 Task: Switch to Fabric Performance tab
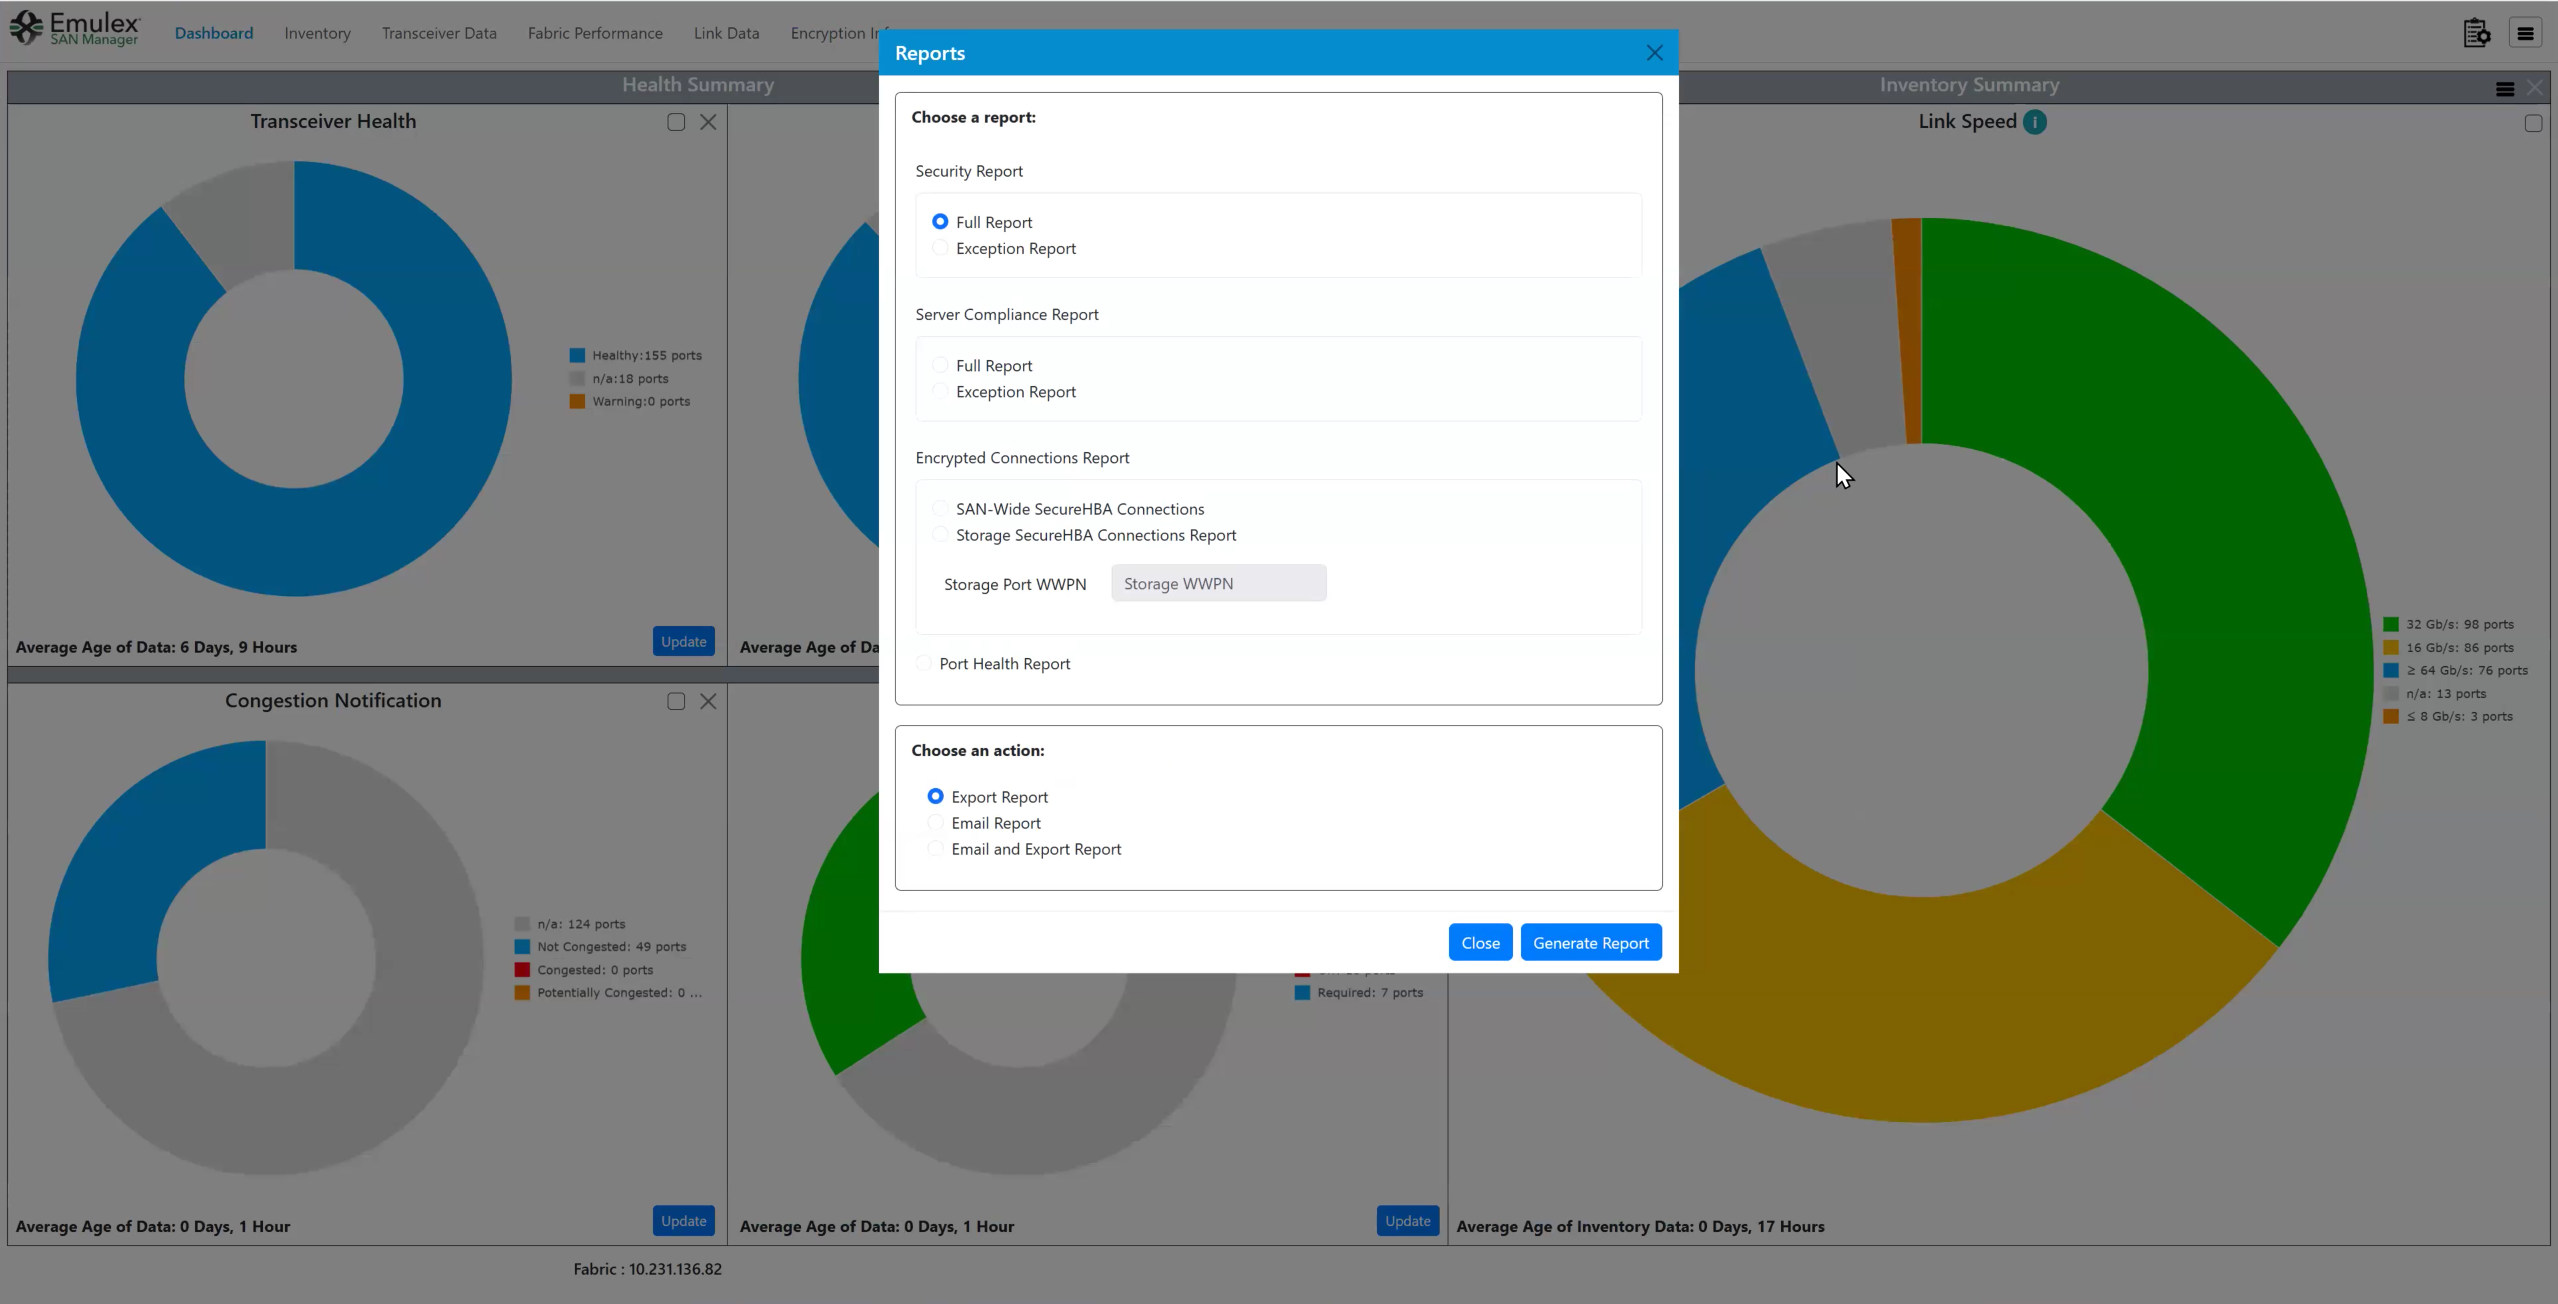click(x=595, y=33)
